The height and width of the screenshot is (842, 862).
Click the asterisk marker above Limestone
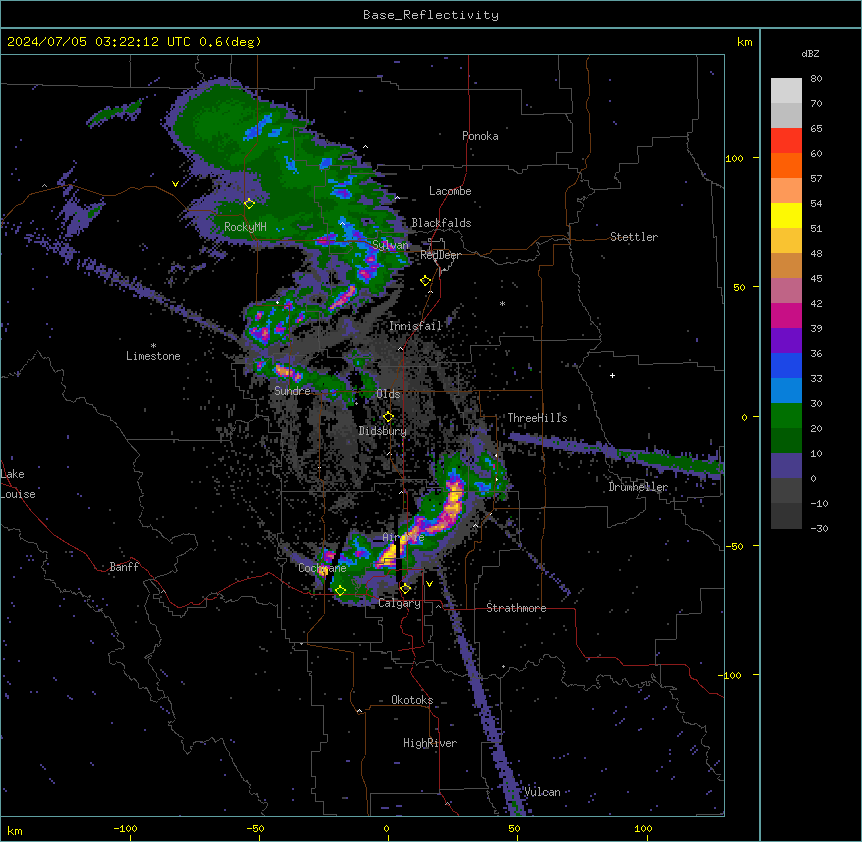[x=153, y=346]
